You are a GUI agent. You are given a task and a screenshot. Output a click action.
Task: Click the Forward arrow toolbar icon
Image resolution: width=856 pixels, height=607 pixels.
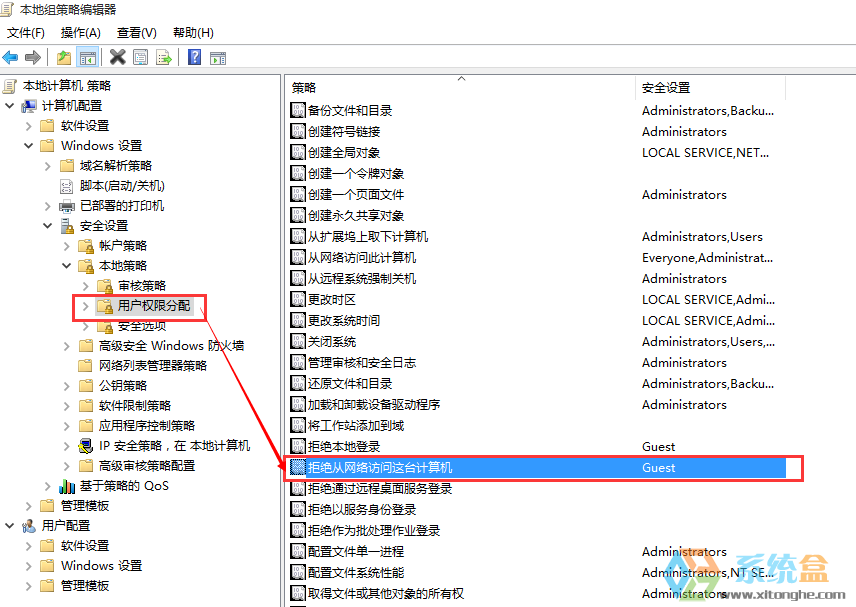pos(33,57)
